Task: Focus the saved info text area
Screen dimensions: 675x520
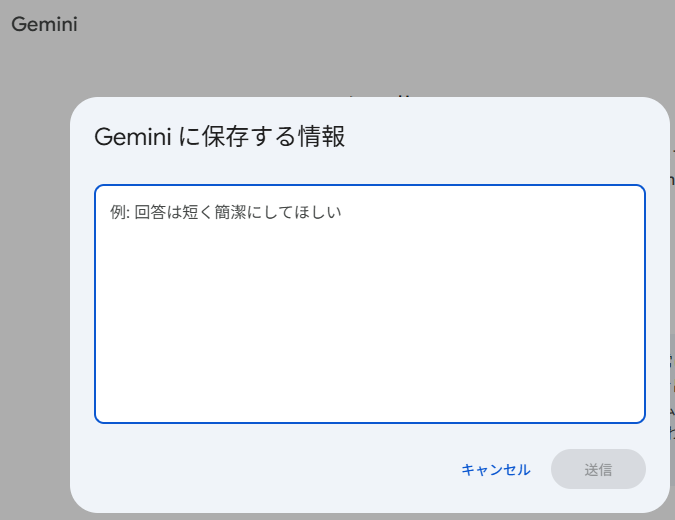Action: click(x=369, y=303)
